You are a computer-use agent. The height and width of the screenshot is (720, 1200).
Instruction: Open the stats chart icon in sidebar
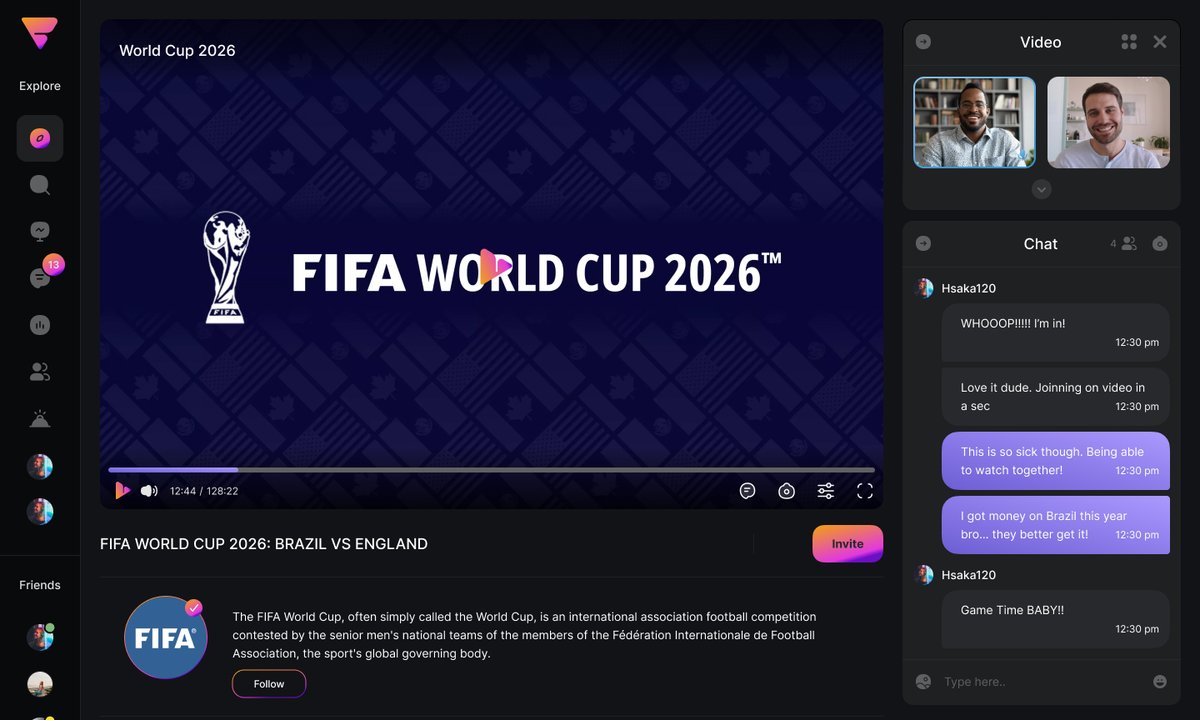click(x=40, y=325)
